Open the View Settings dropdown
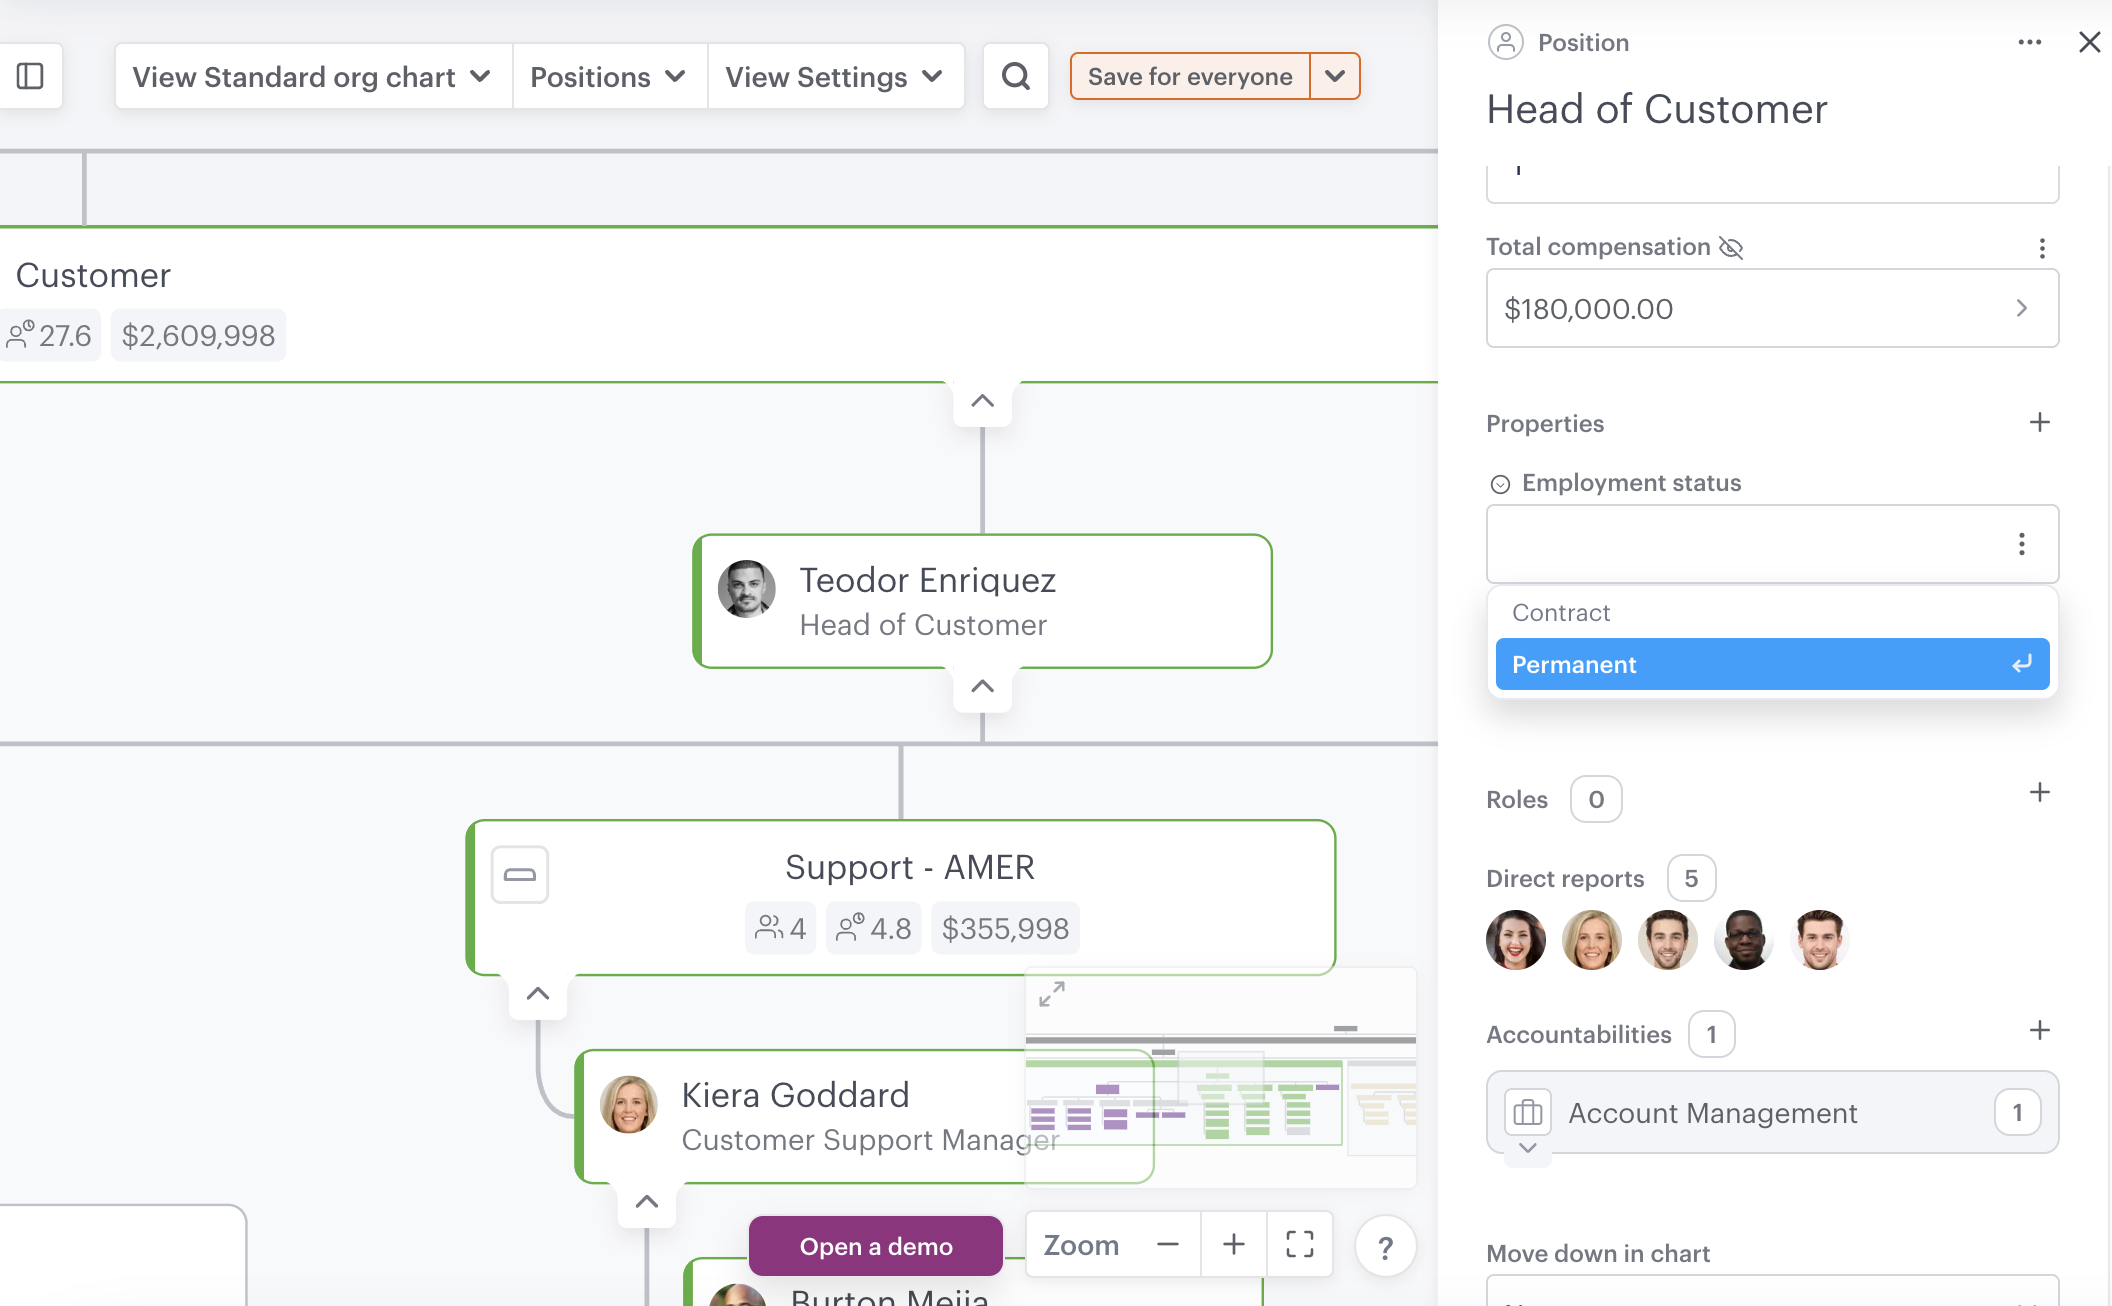The width and height of the screenshot is (2112, 1306). click(x=835, y=77)
